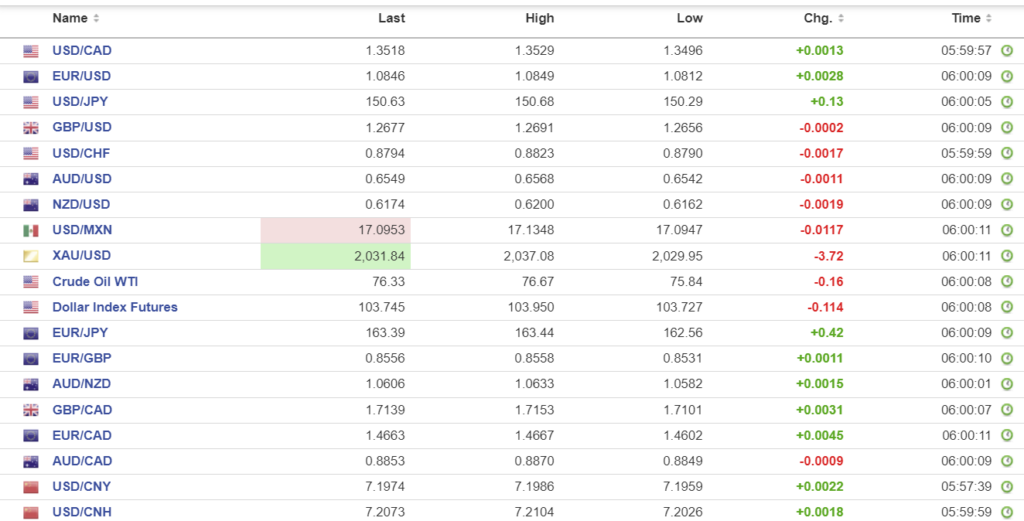Image resolution: width=1024 pixels, height=521 pixels.
Task: Open the USD/CHF pair link
Action: pos(82,153)
